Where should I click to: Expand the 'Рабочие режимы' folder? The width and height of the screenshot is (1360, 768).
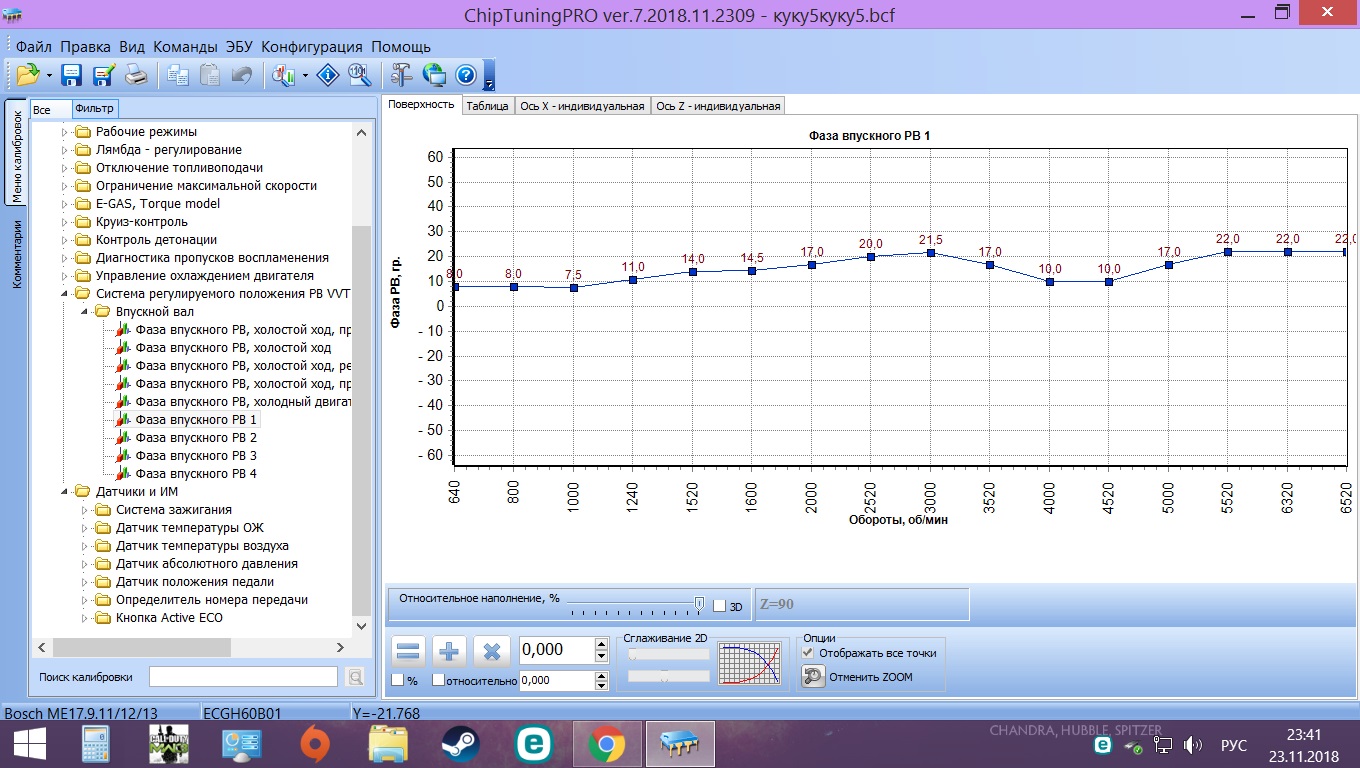(65, 132)
